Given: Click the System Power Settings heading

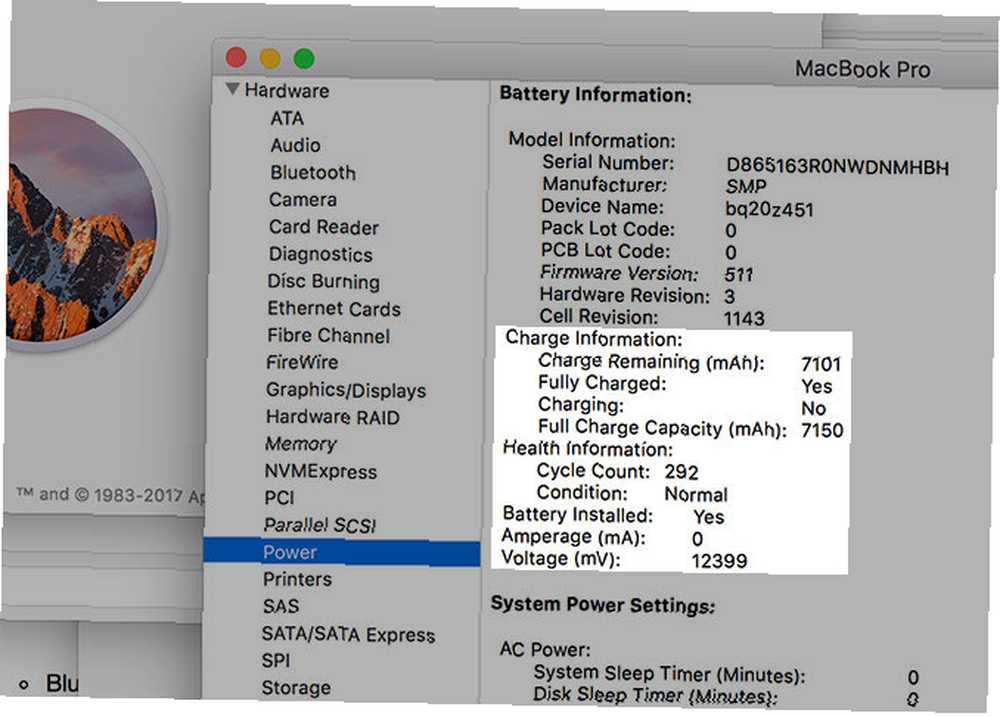Looking at the screenshot, I should 603,604.
